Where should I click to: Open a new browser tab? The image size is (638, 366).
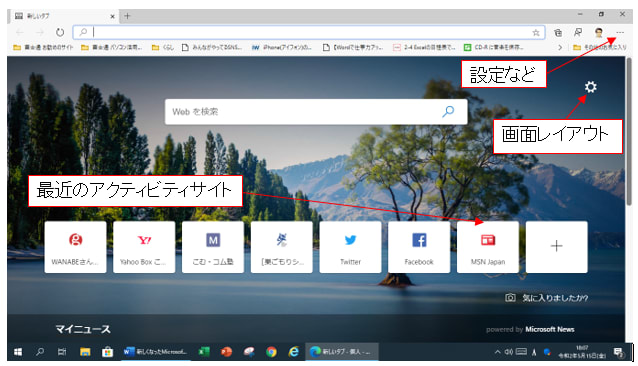[127, 16]
